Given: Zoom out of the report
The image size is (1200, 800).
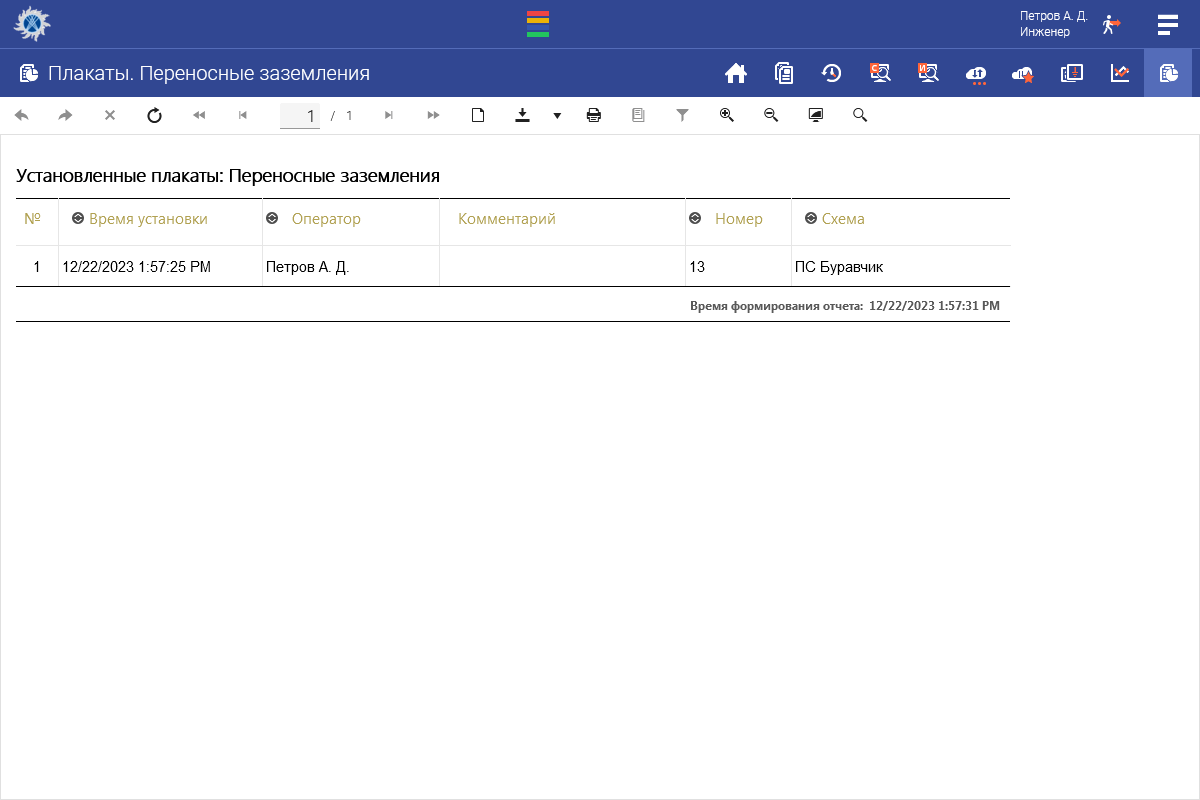Looking at the screenshot, I should click(x=771, y=116).
